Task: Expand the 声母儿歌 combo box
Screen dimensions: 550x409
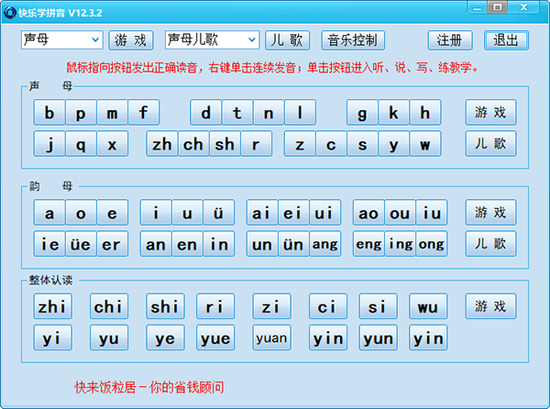Action: 212,40
